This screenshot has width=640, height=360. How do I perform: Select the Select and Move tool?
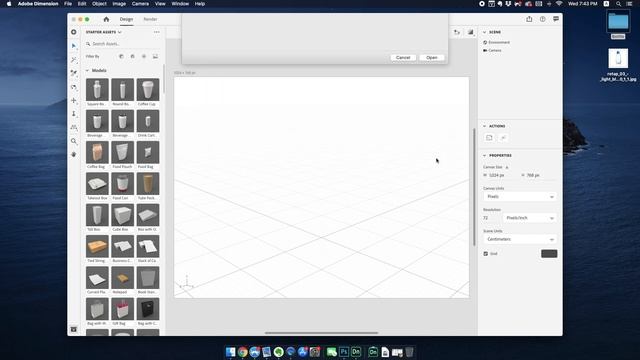[x=73, y=46]
